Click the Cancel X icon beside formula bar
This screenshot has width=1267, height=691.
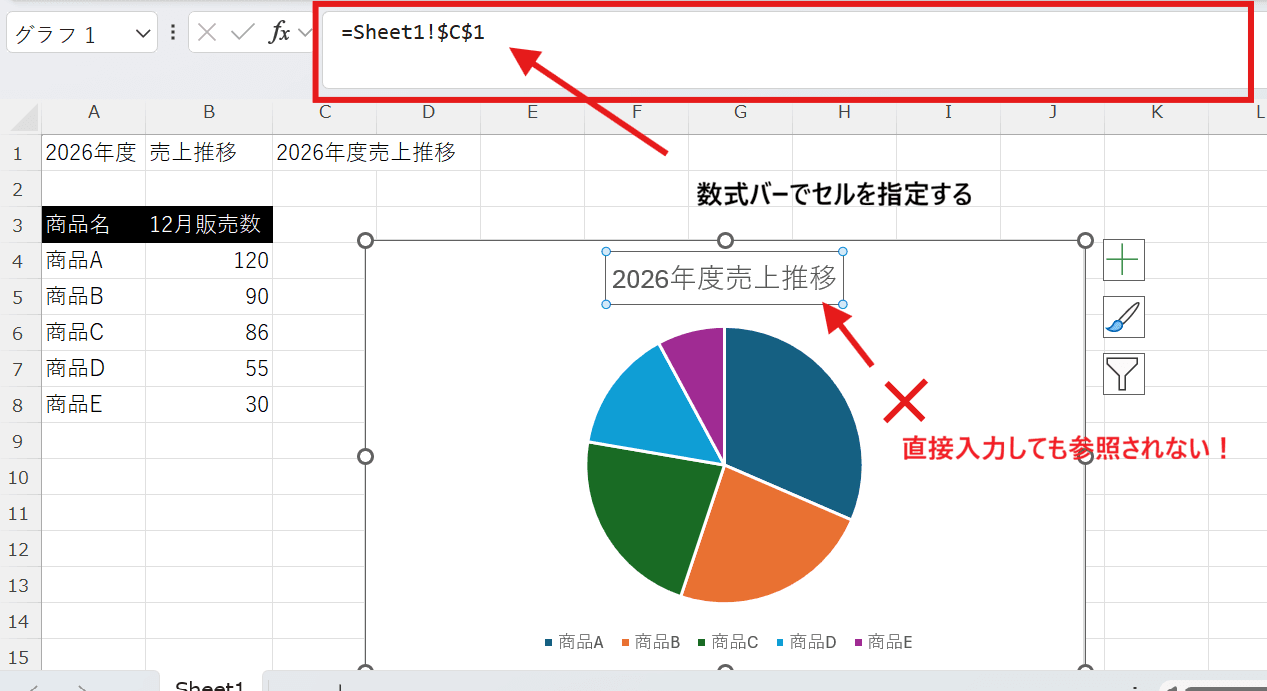pos(207,32)
